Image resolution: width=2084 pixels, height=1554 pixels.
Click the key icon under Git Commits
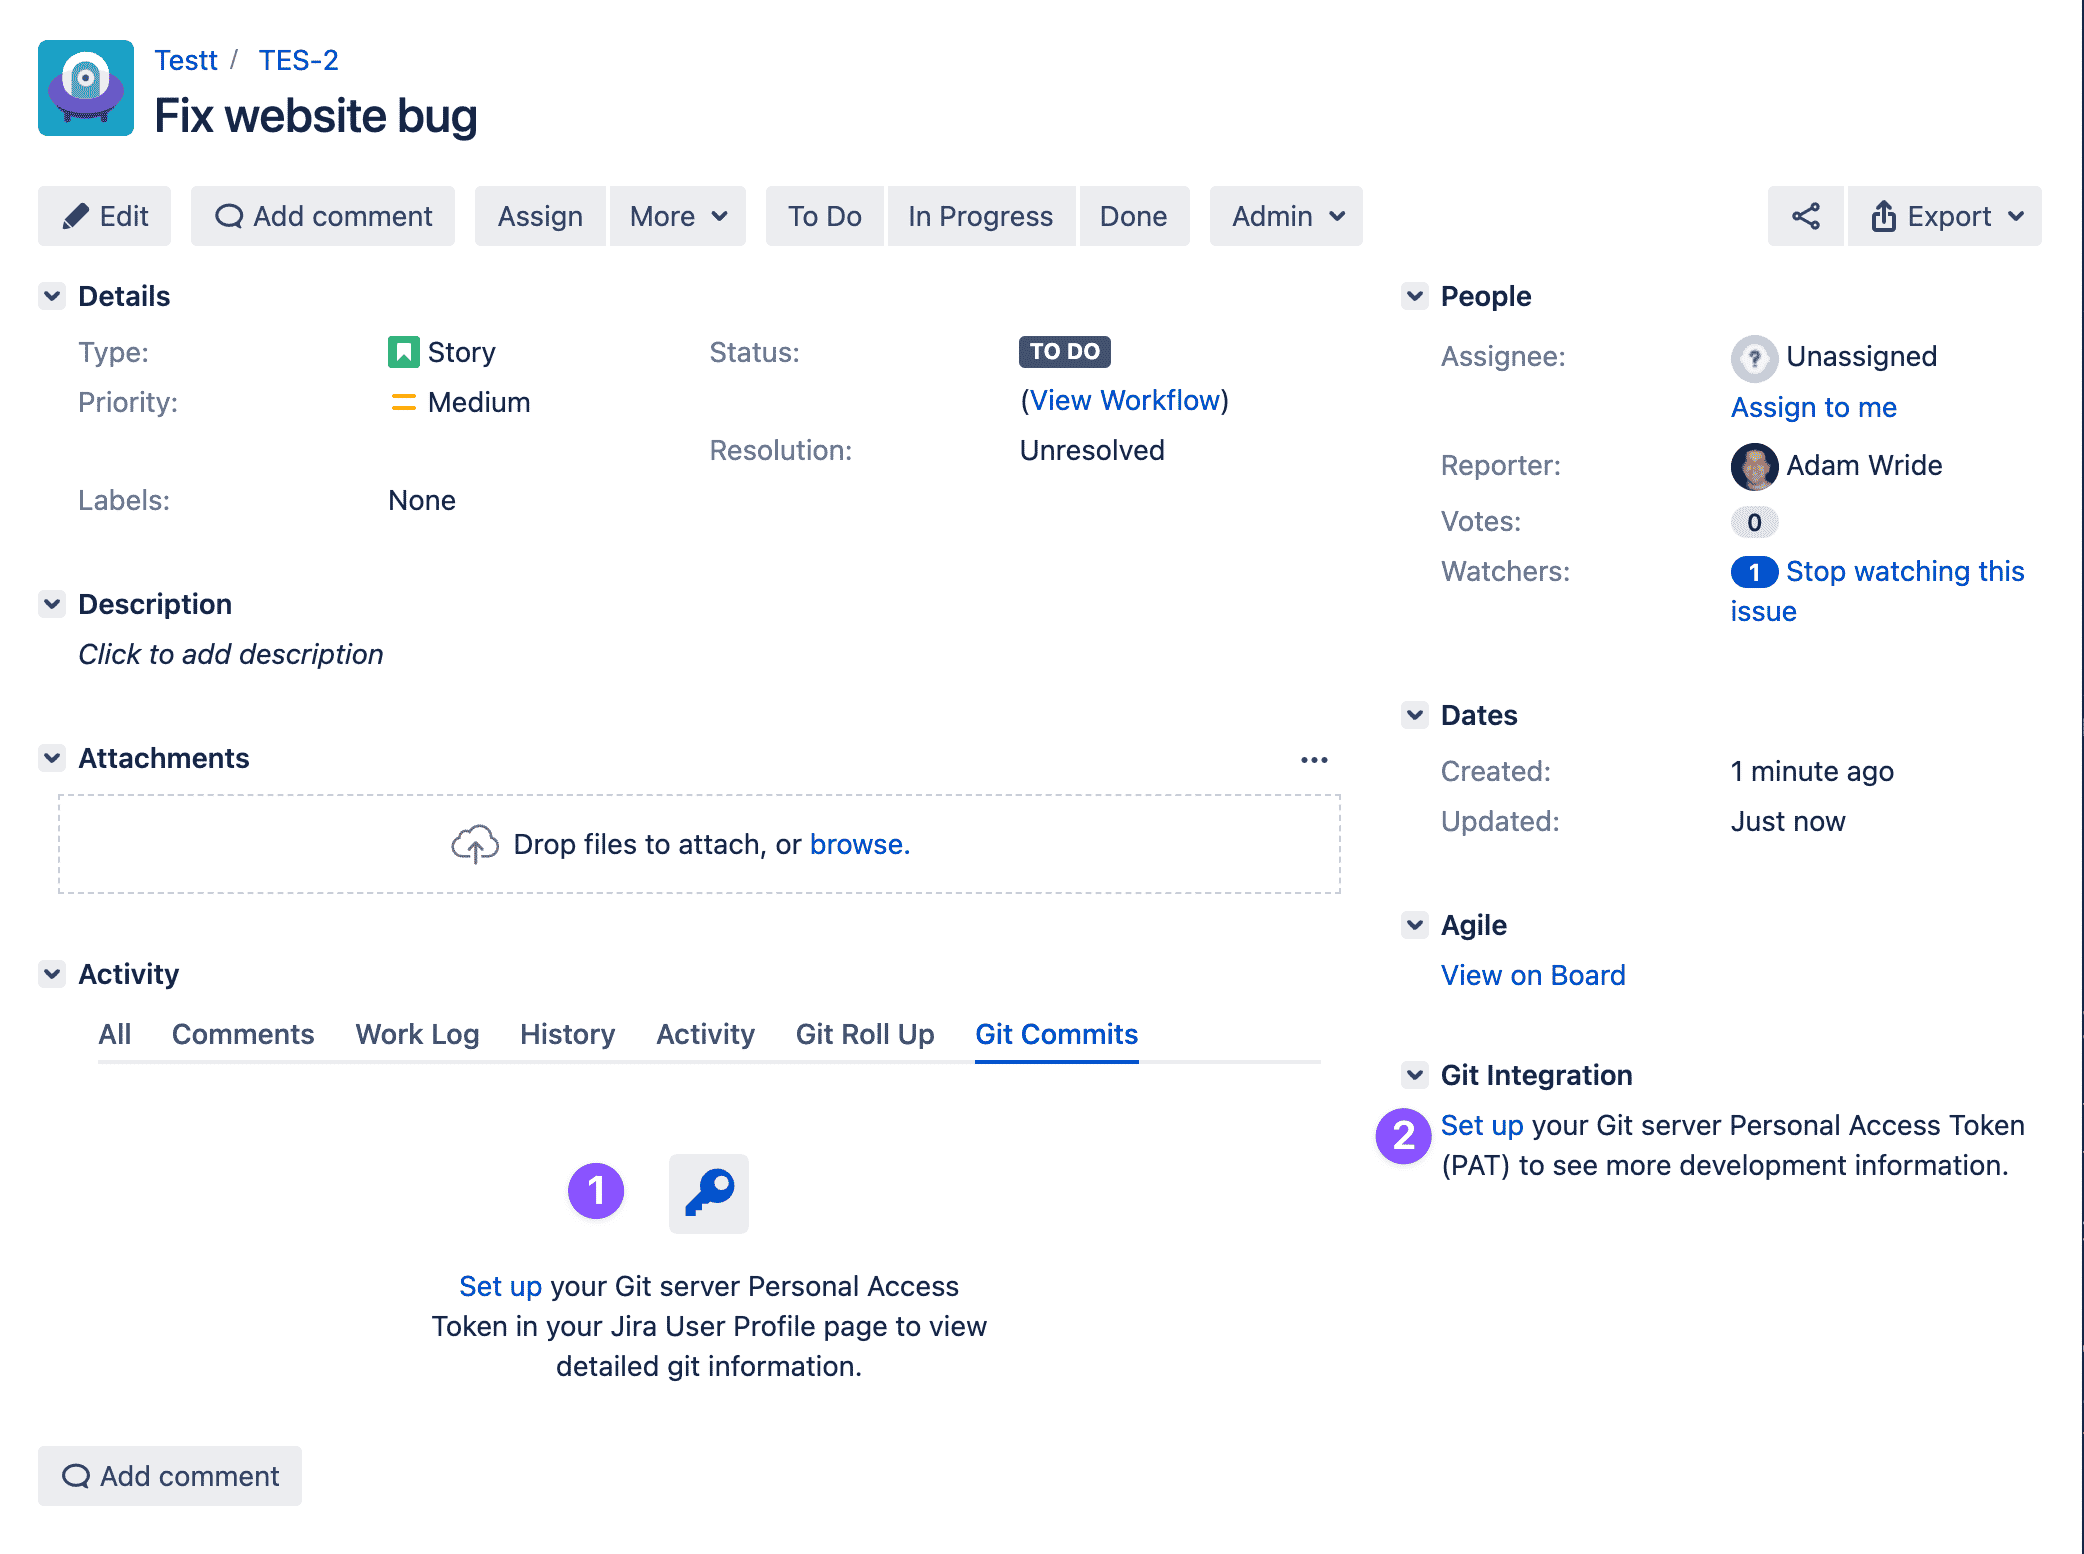pyautogui.click(x=708, y=1192)
